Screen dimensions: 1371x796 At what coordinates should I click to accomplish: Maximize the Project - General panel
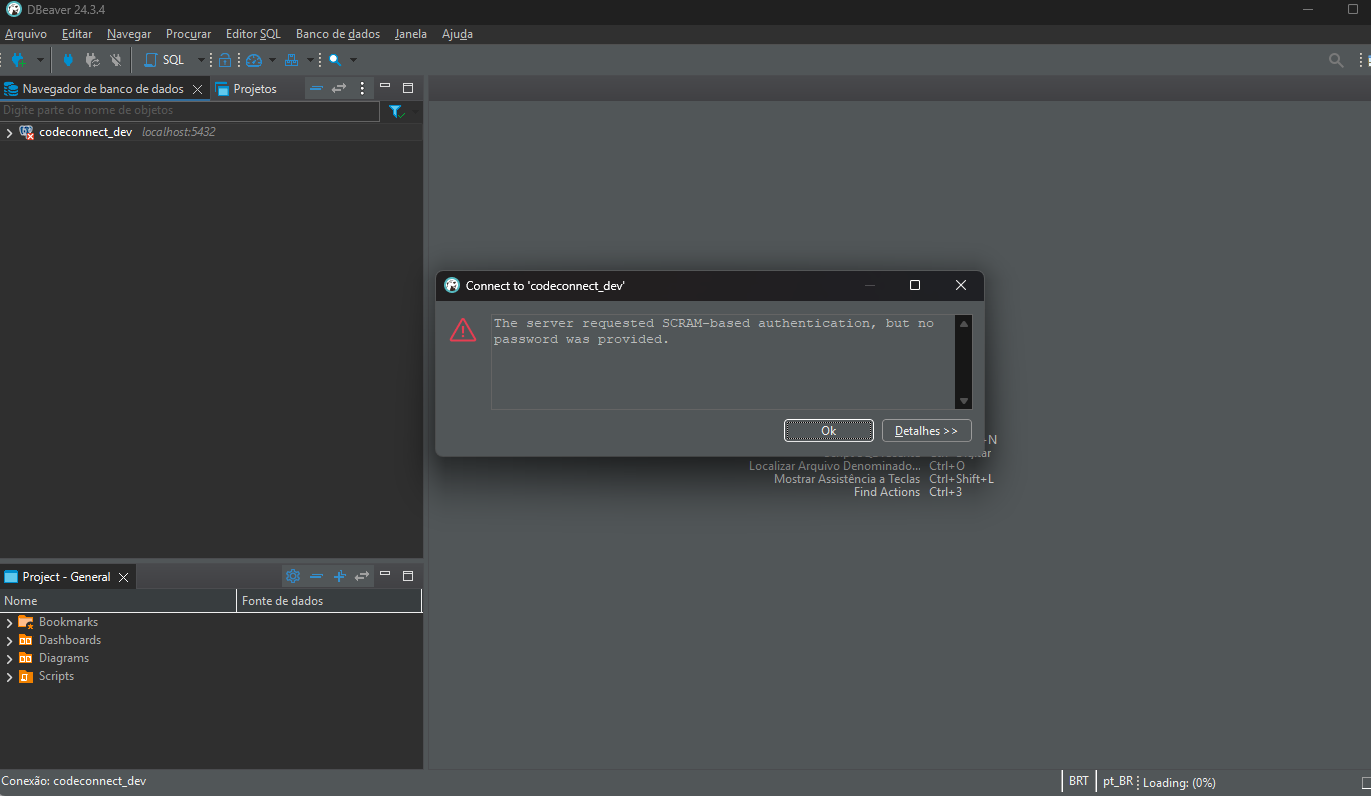coord(408,575)
